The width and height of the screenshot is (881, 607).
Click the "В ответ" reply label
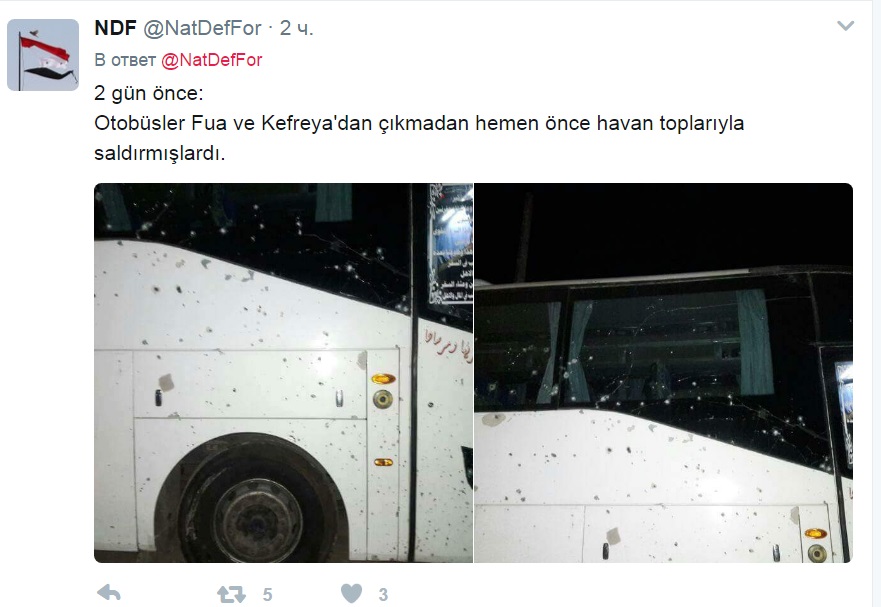(125, 60)
